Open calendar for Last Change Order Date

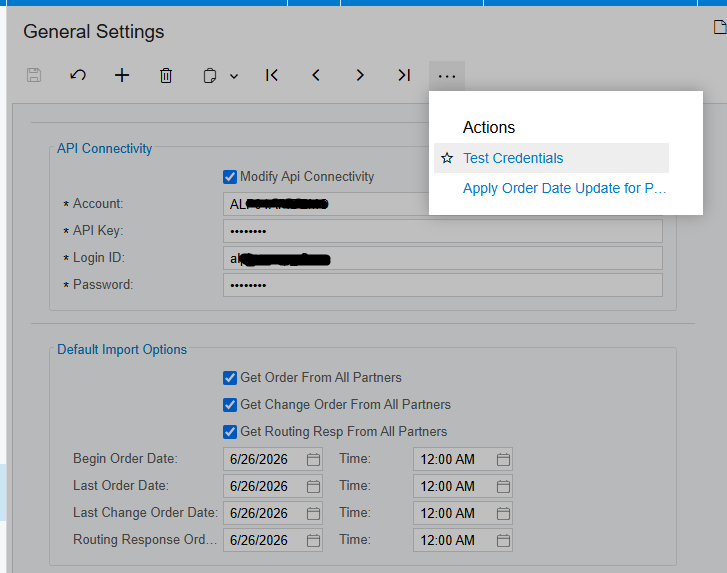[x=313, y=513]
